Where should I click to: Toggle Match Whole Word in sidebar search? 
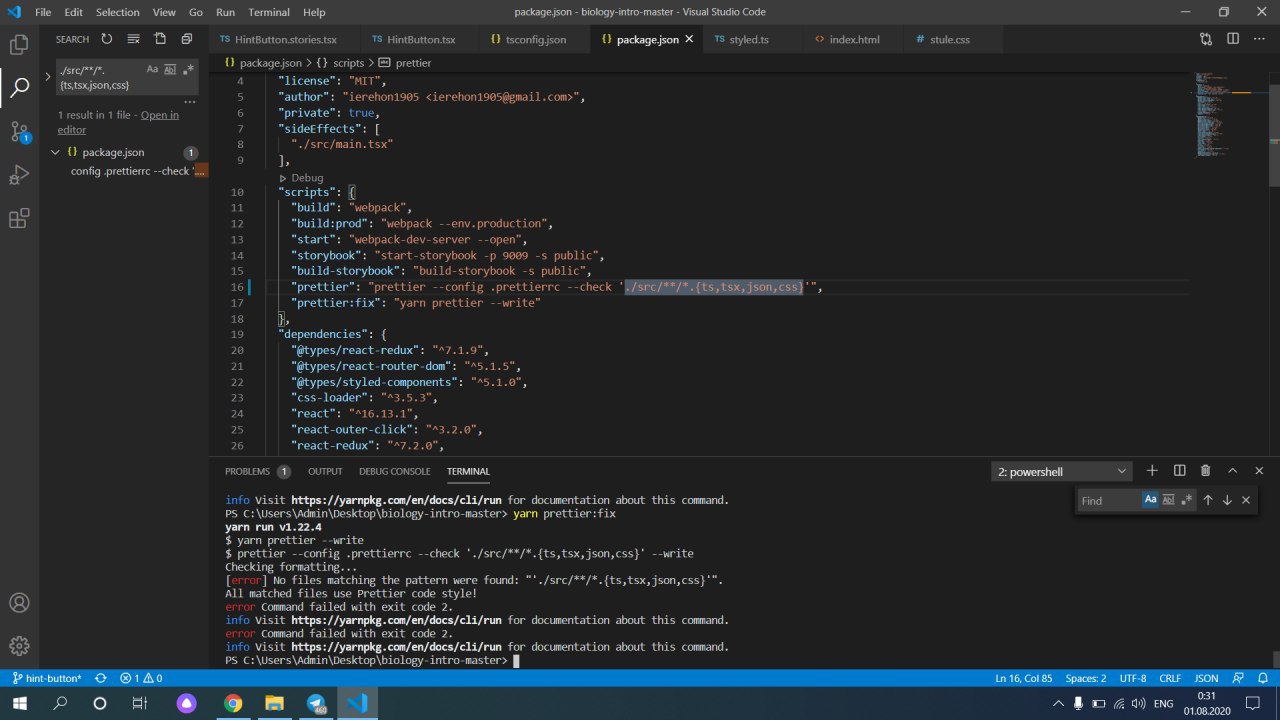pos(170,70)
